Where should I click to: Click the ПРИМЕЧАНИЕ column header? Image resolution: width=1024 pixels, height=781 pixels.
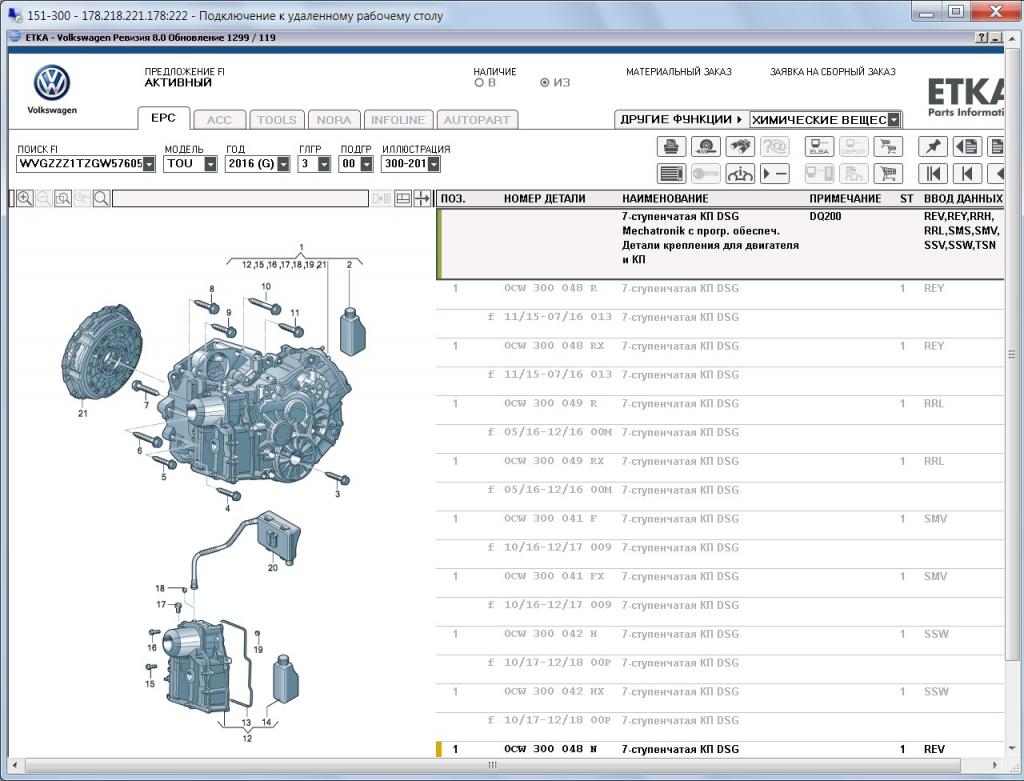click(x=845, y=199)
